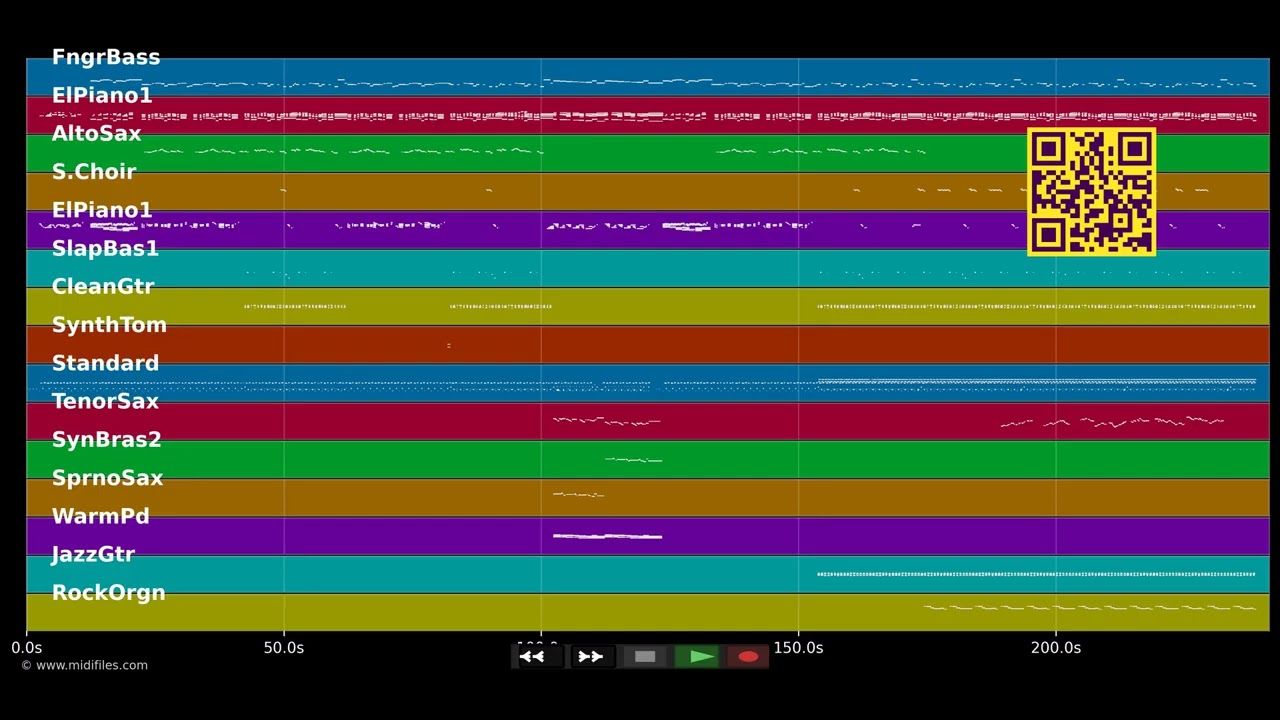
Task: Click the SprnoSax notes in the orange lane
Action: tap(578, 494)
